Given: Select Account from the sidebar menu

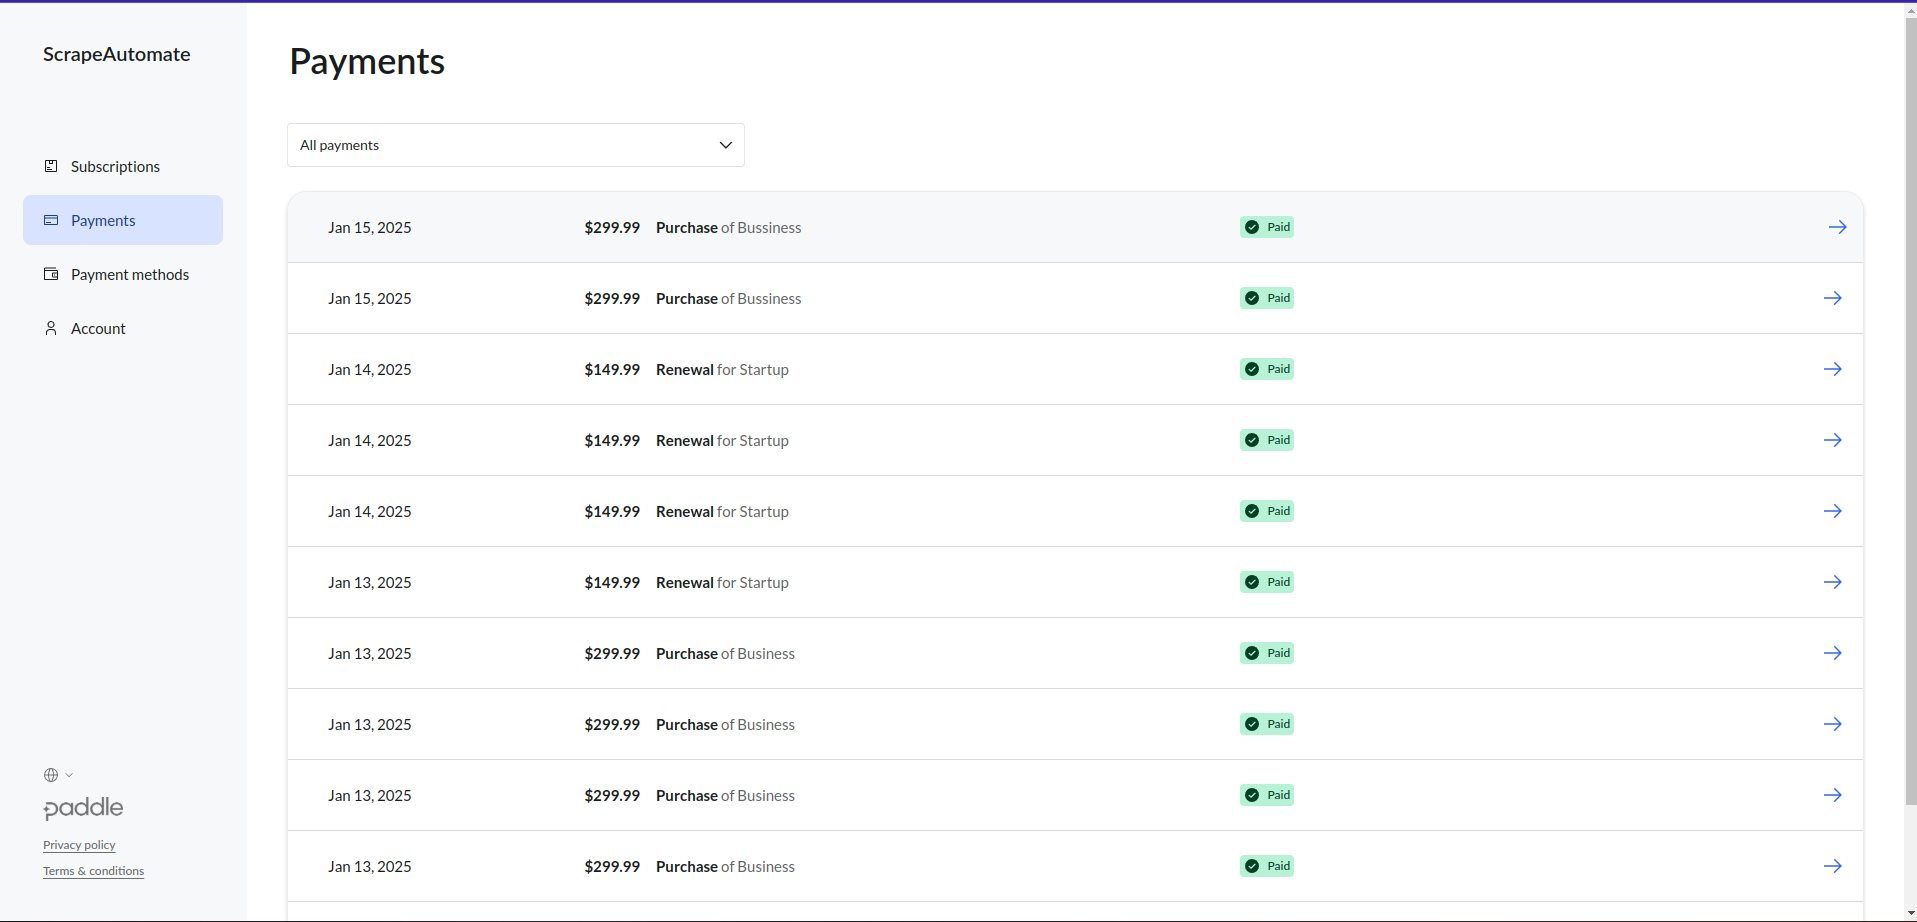Looking at the screenshot, I should point(97,328).
